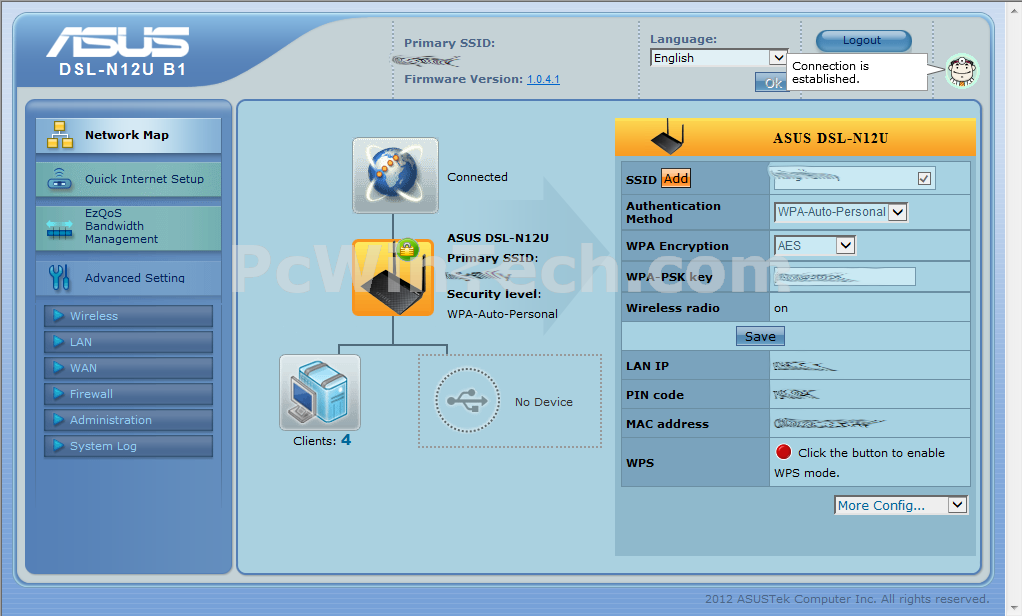Click the assistant mascot icon
1022x616 pixels.
pyautogui.click(x=962, y=71)
